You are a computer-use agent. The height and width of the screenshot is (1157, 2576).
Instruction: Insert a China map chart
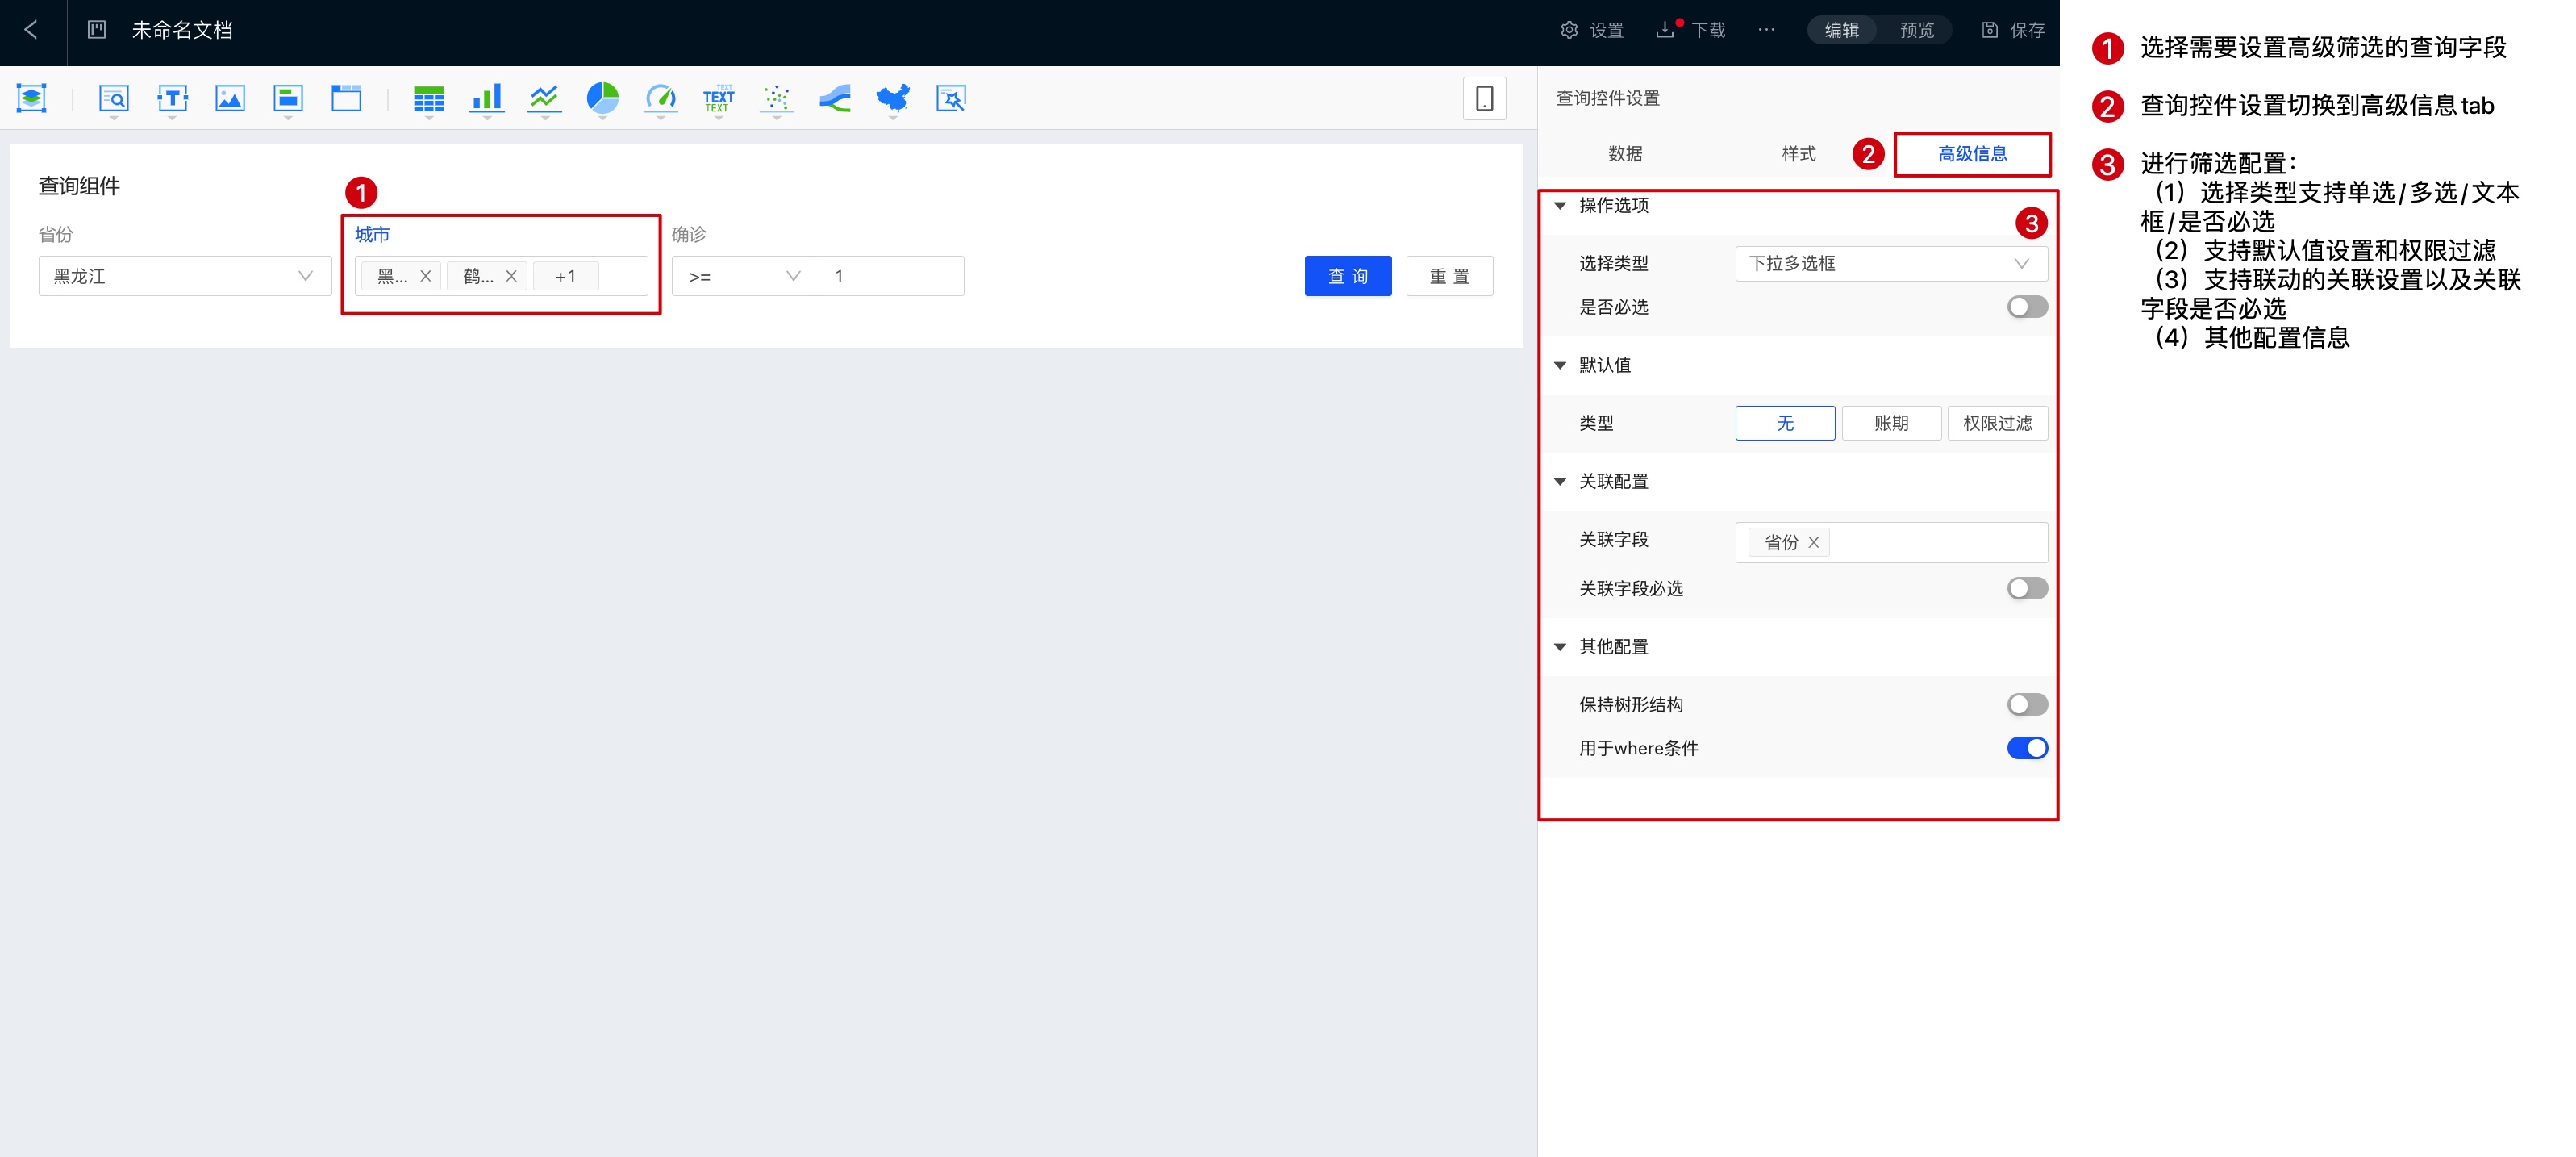click(893, 98)
